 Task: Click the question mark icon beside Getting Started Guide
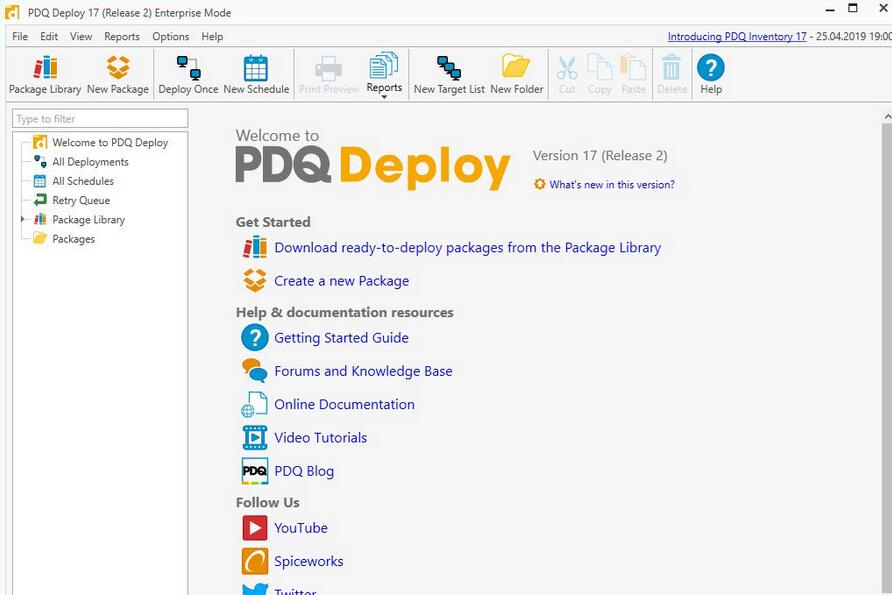[x=255, y=338]
